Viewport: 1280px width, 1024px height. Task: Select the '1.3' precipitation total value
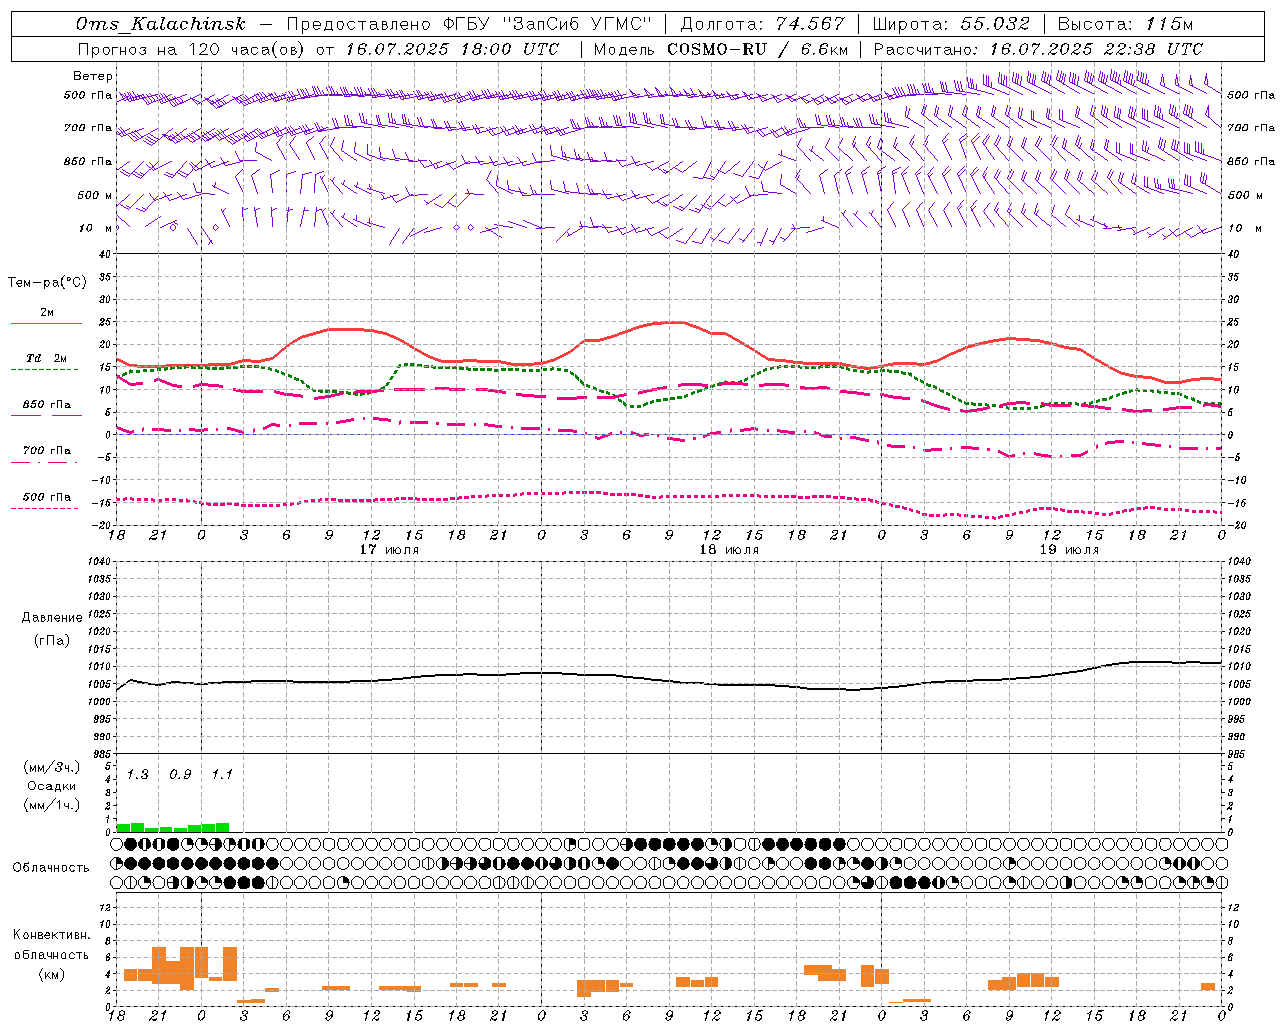click(138, 774)
